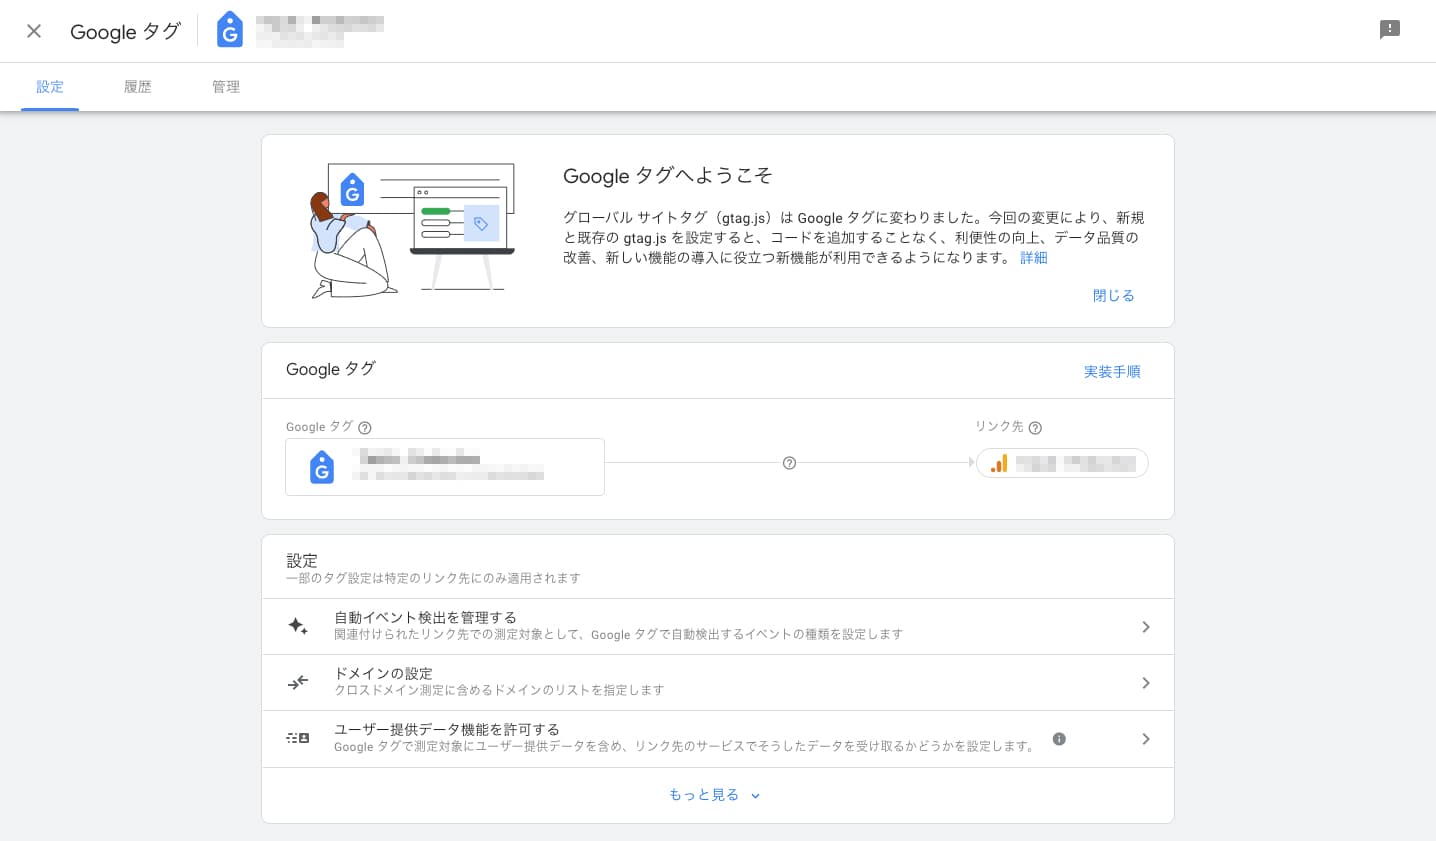Screen dimensions: 1436x841
Task: Dismiss the welcome banner with 閉じる
Action: 1113,295
